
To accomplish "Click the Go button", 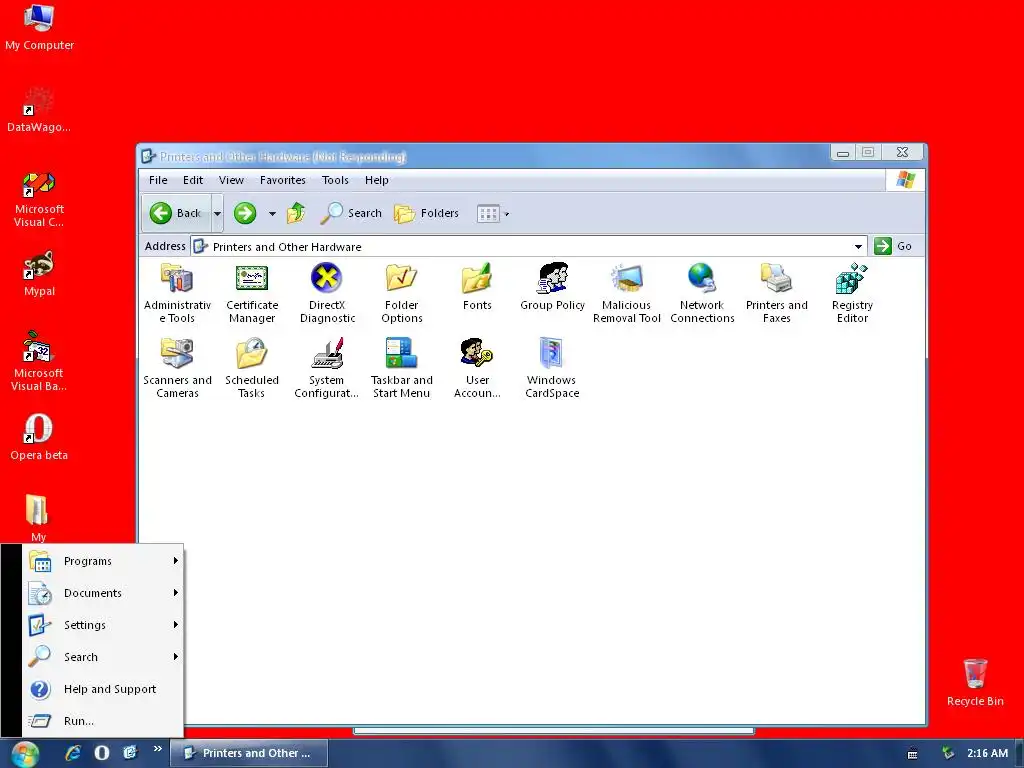I will 893,246.
